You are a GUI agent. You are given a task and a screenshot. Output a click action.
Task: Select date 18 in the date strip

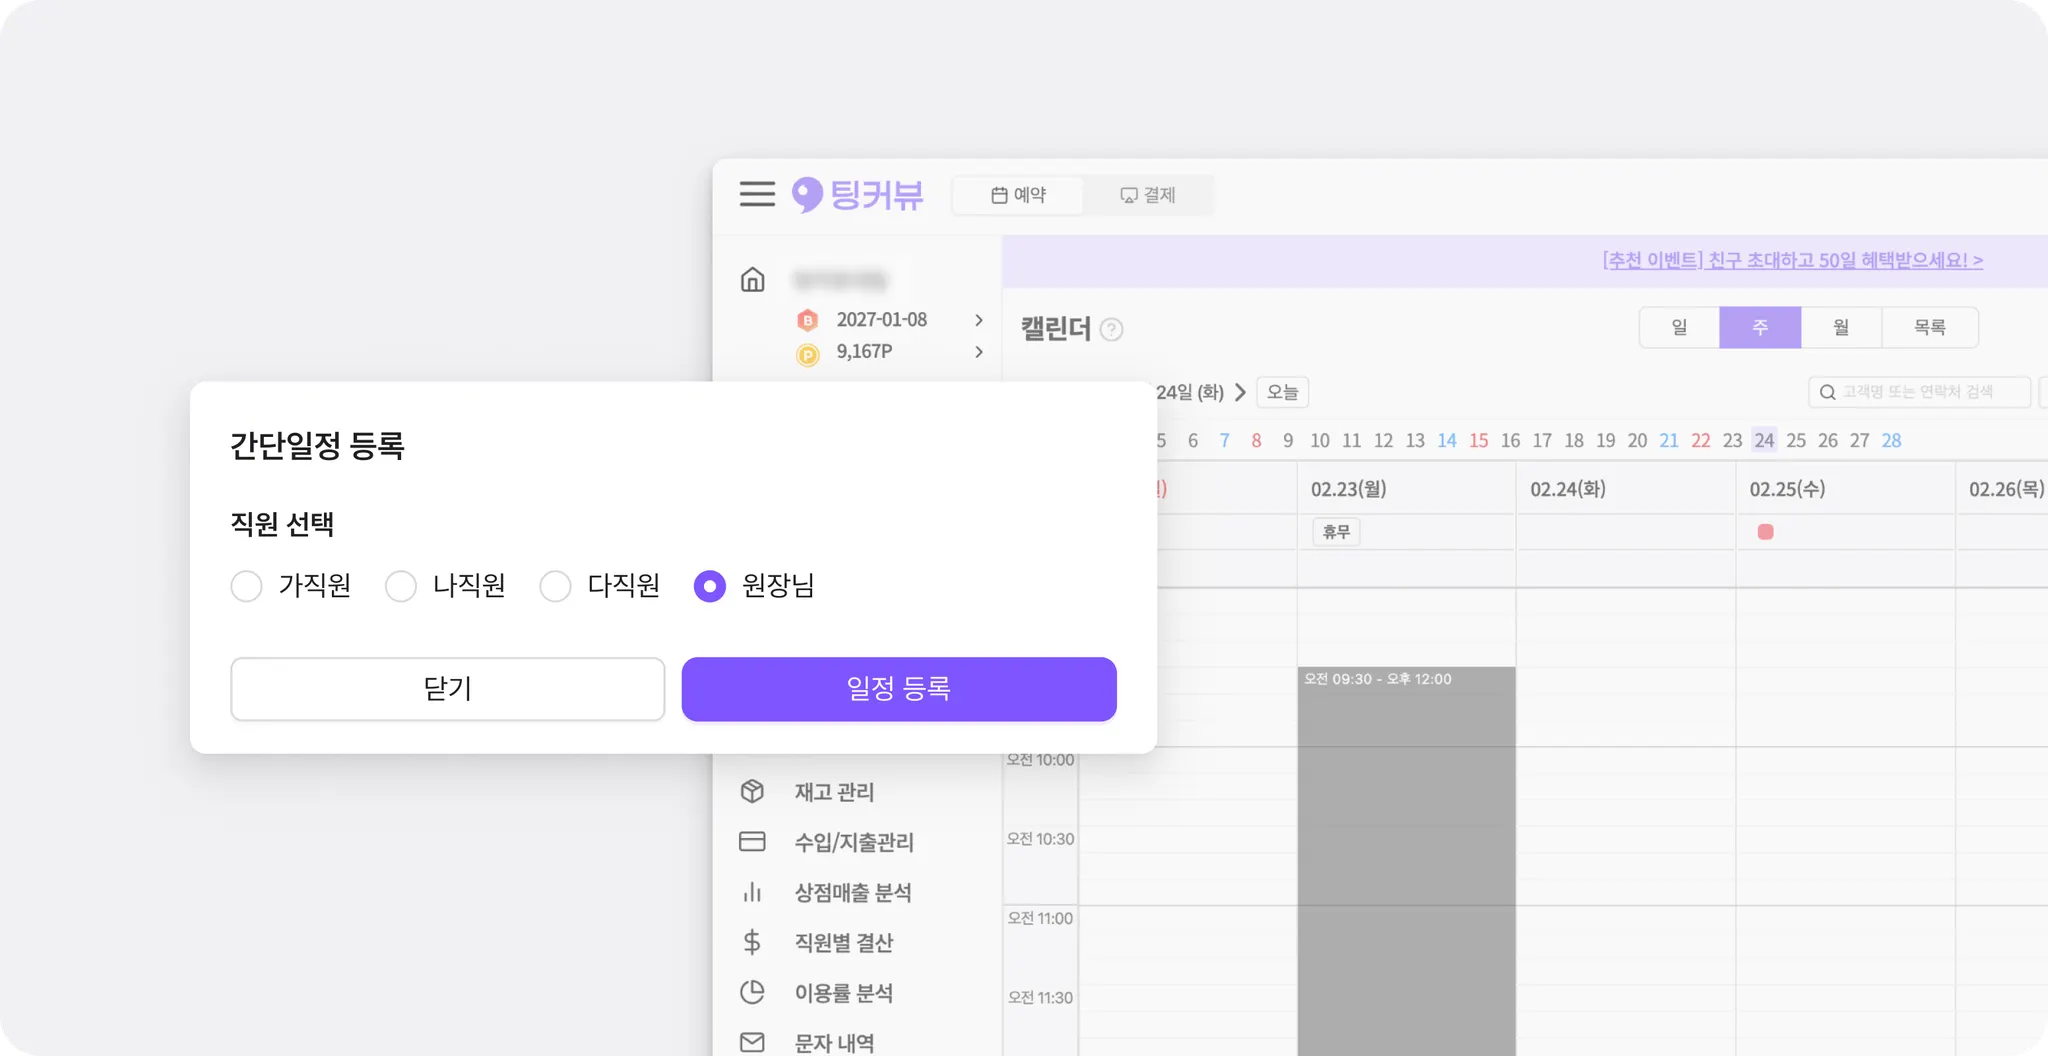pyautogui.click(x=1574, y=440)
